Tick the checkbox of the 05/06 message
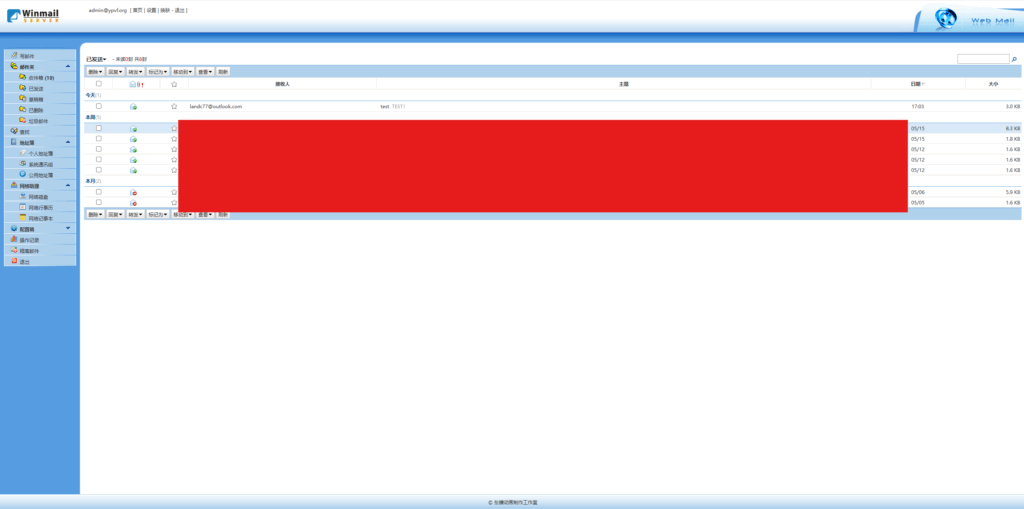This screenshot has width=1024, height=509. pos(99,191)
